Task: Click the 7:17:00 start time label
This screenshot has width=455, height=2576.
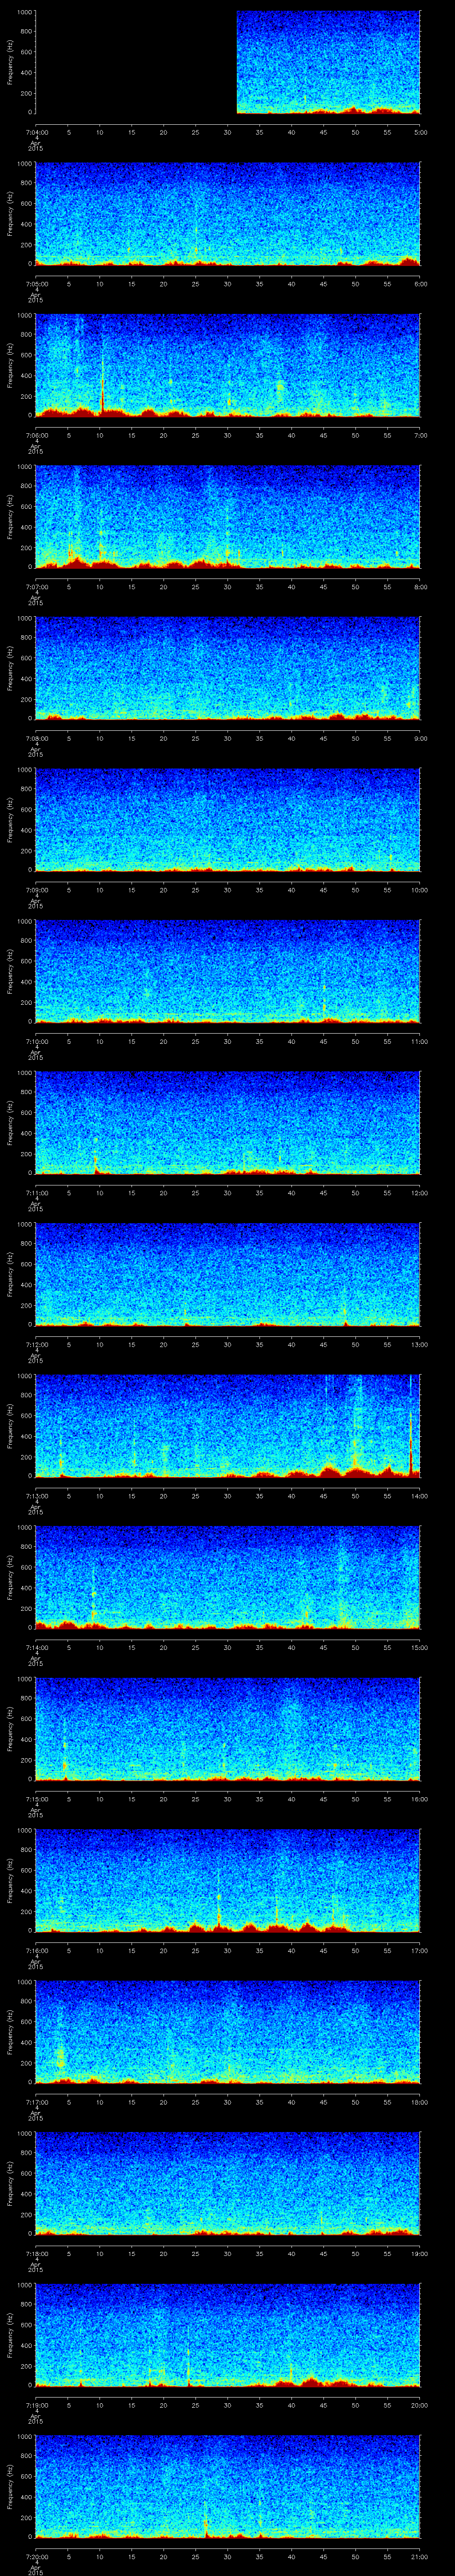Action: pyautogui.click(x=36, y=2102)
